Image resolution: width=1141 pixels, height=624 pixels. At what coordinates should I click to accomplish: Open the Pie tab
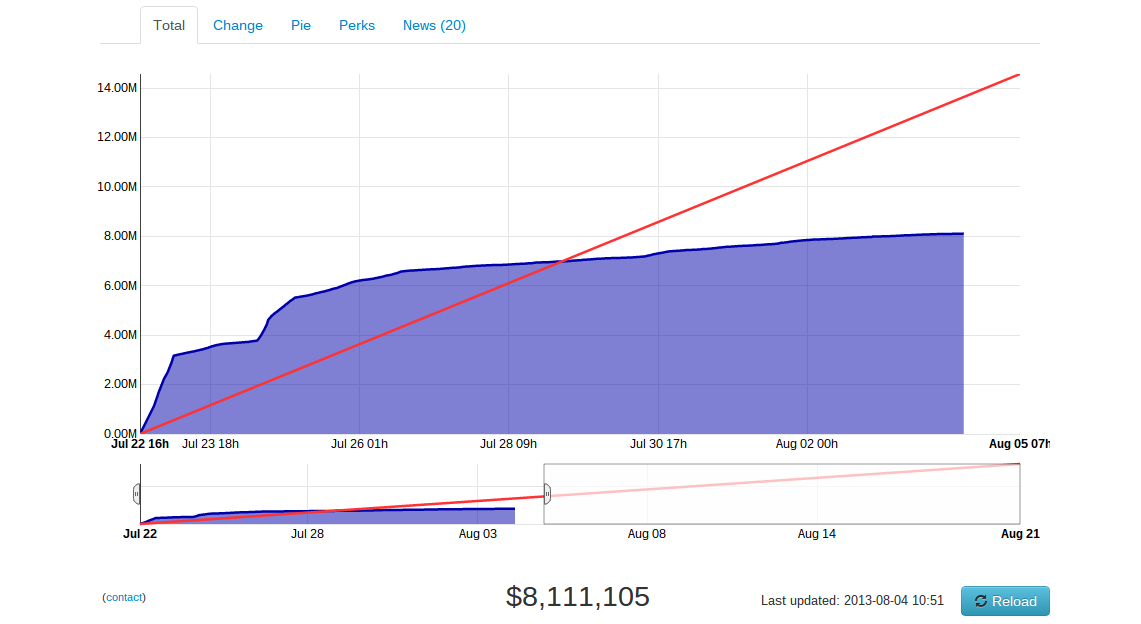coord(301,25)
